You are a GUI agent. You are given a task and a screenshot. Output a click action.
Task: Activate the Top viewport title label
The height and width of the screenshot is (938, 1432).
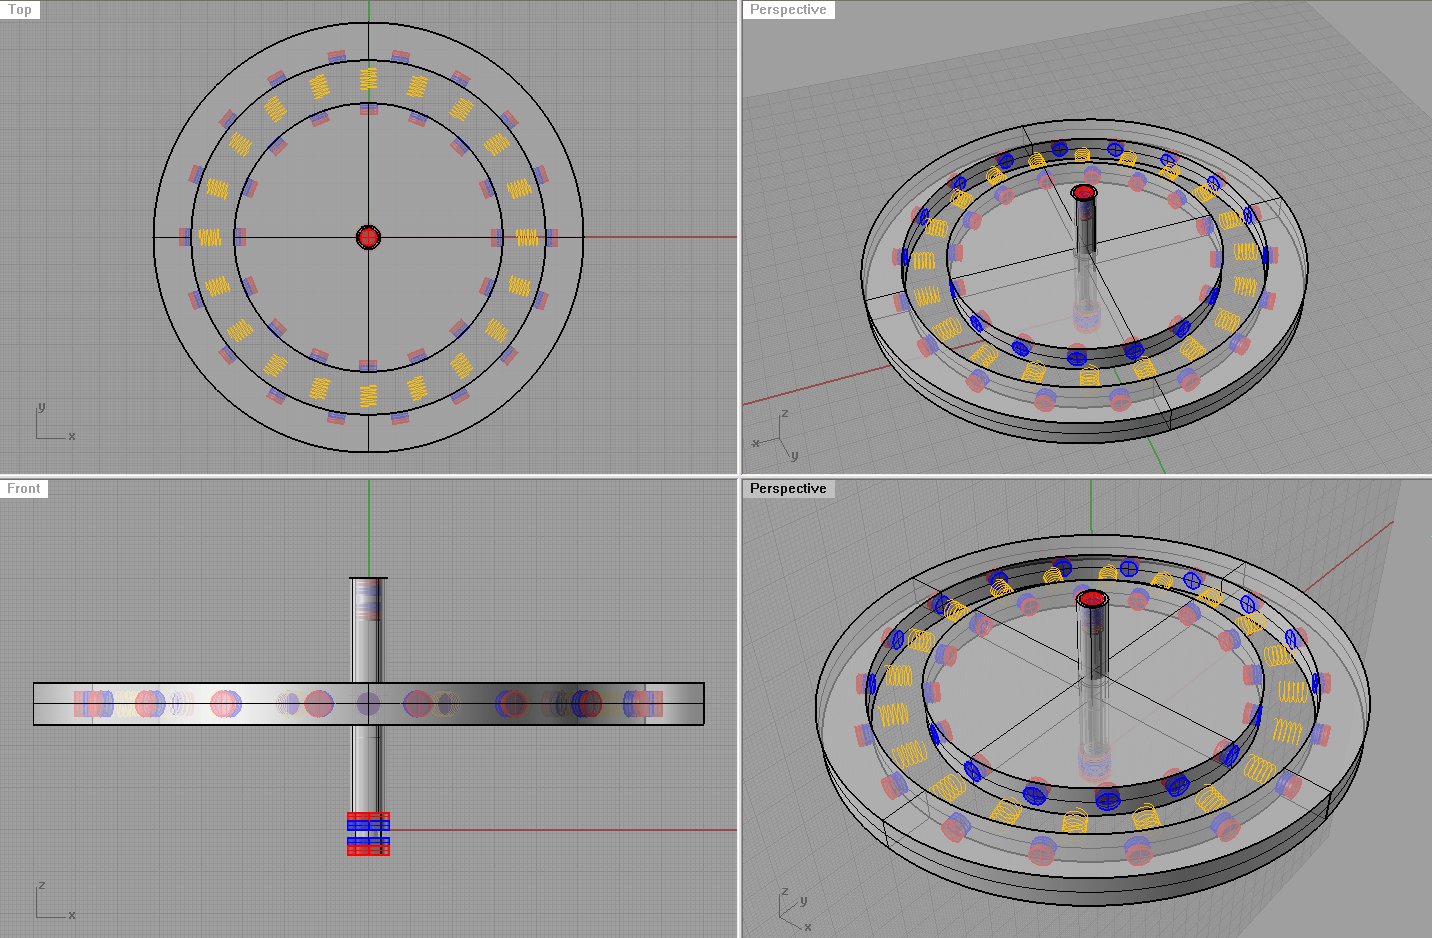pyautogui.click(x=20, y=10)
